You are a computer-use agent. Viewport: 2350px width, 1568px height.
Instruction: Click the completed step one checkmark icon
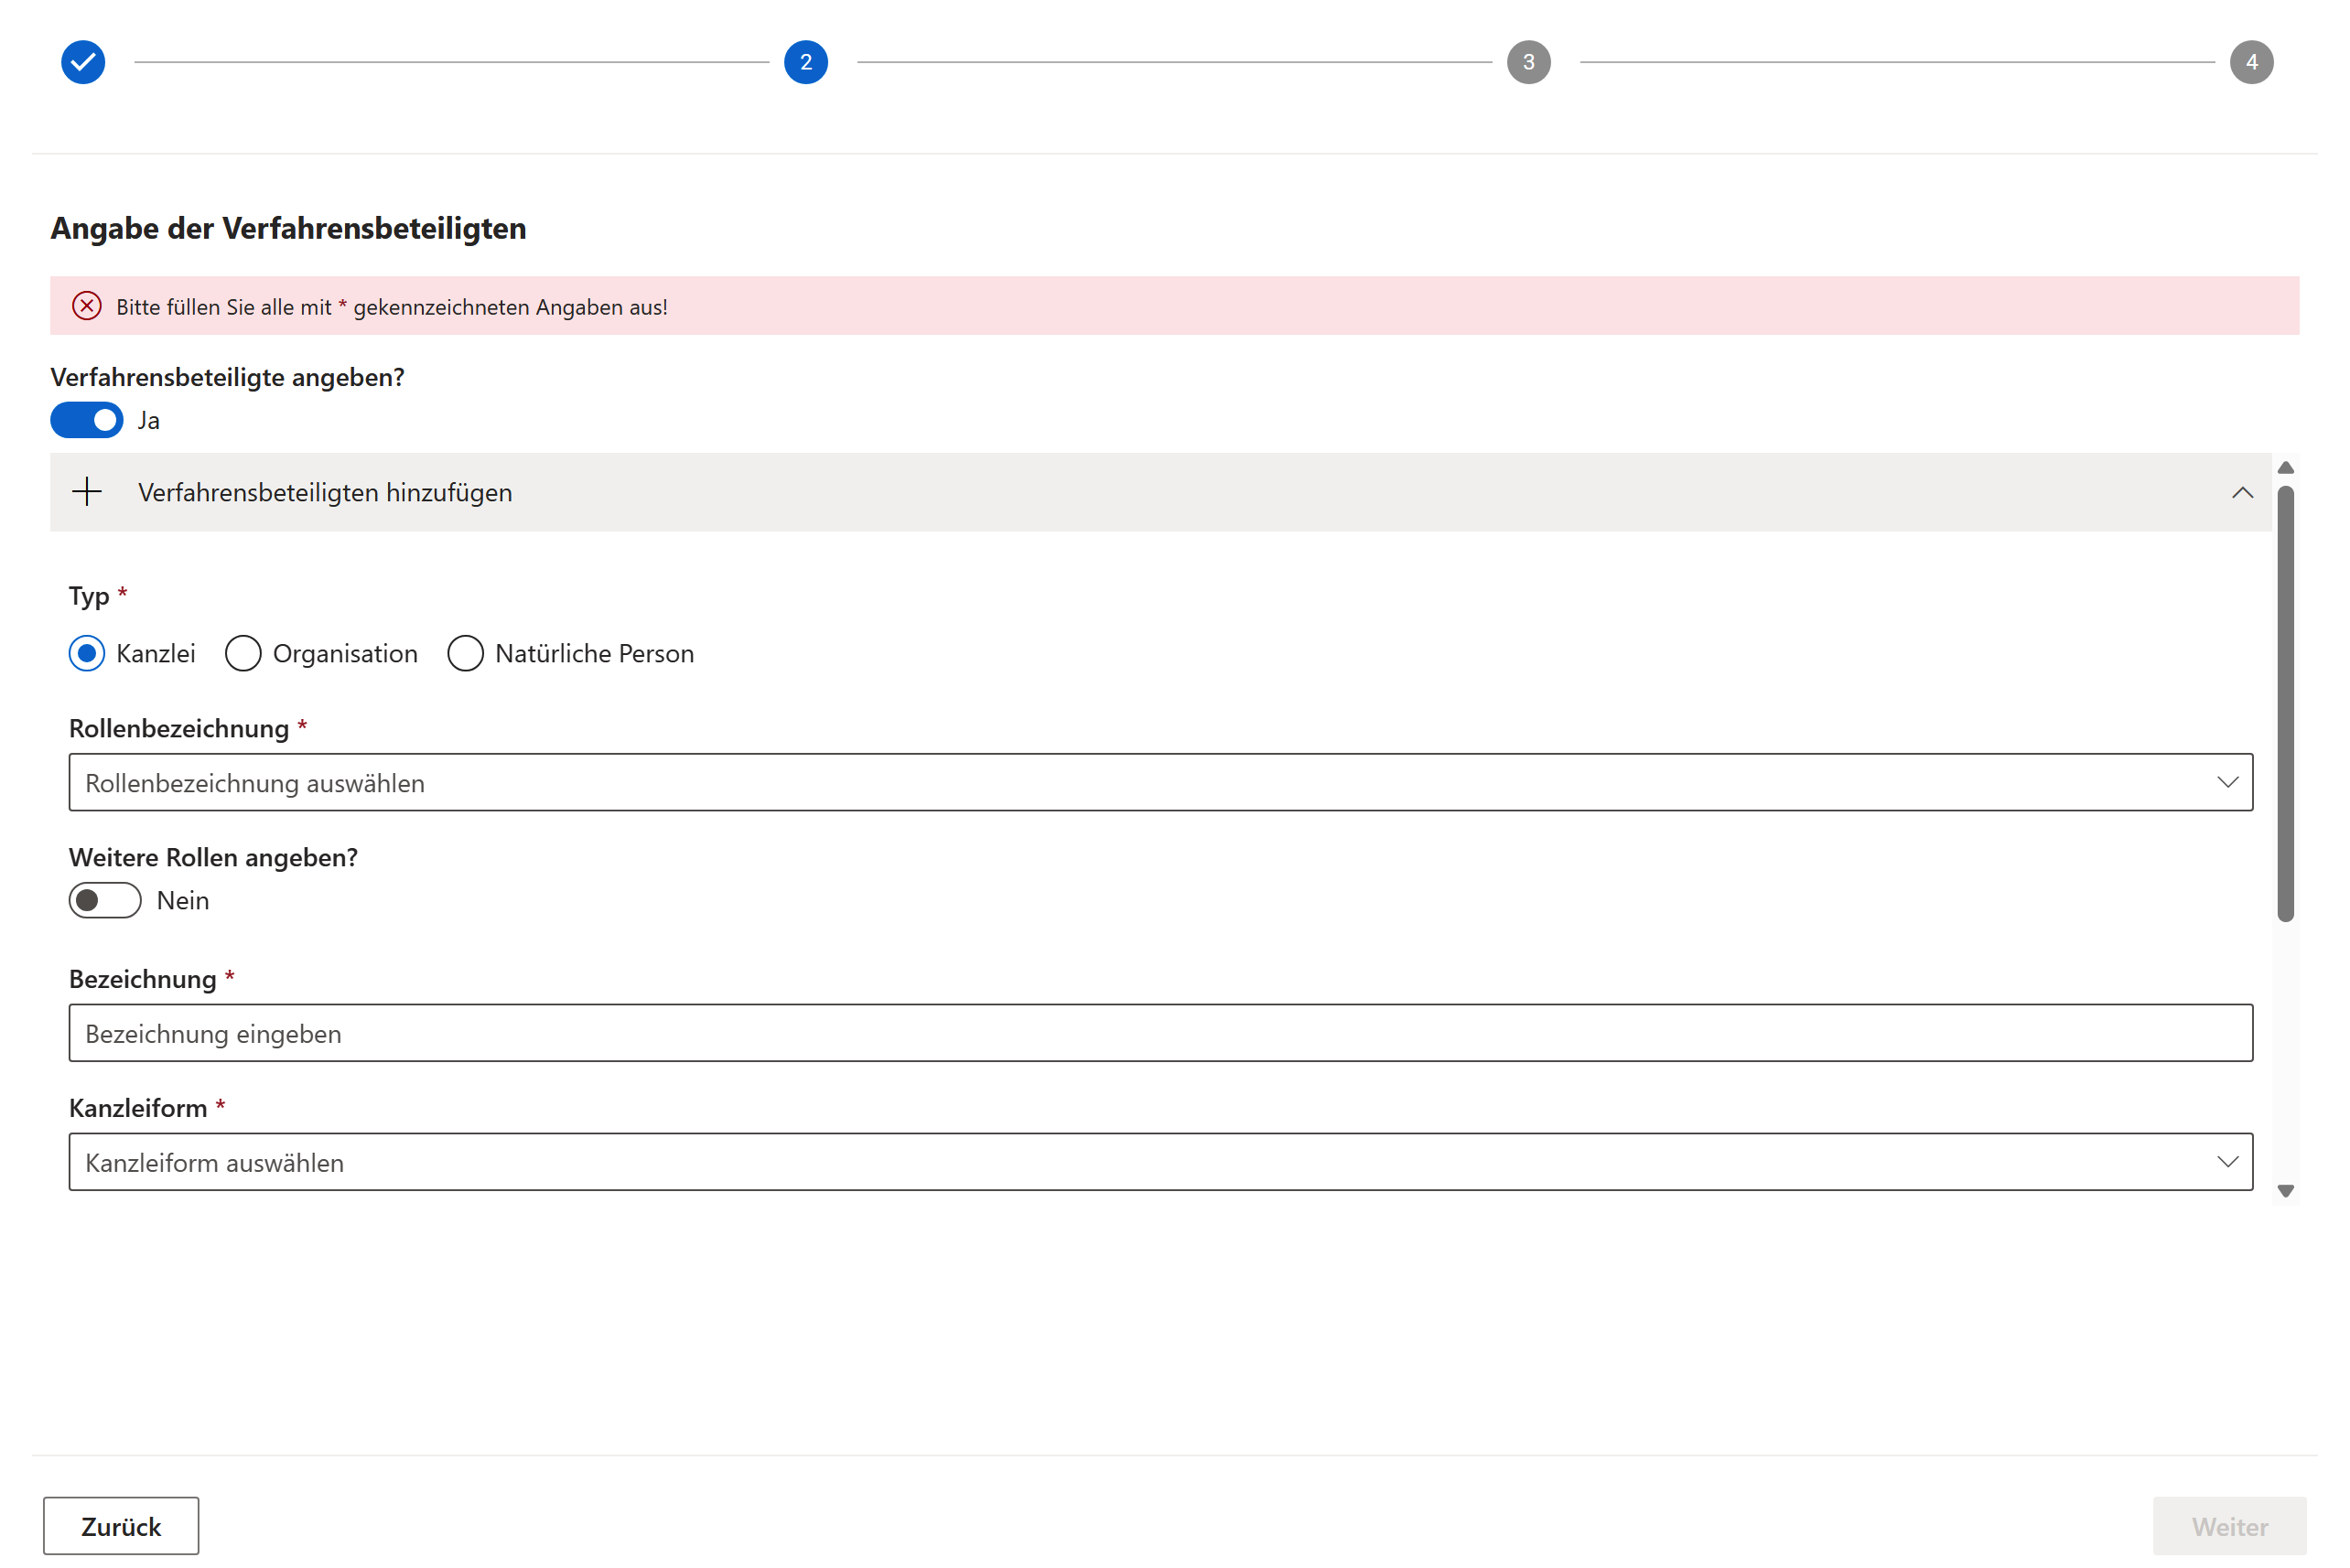coord(83,62)
